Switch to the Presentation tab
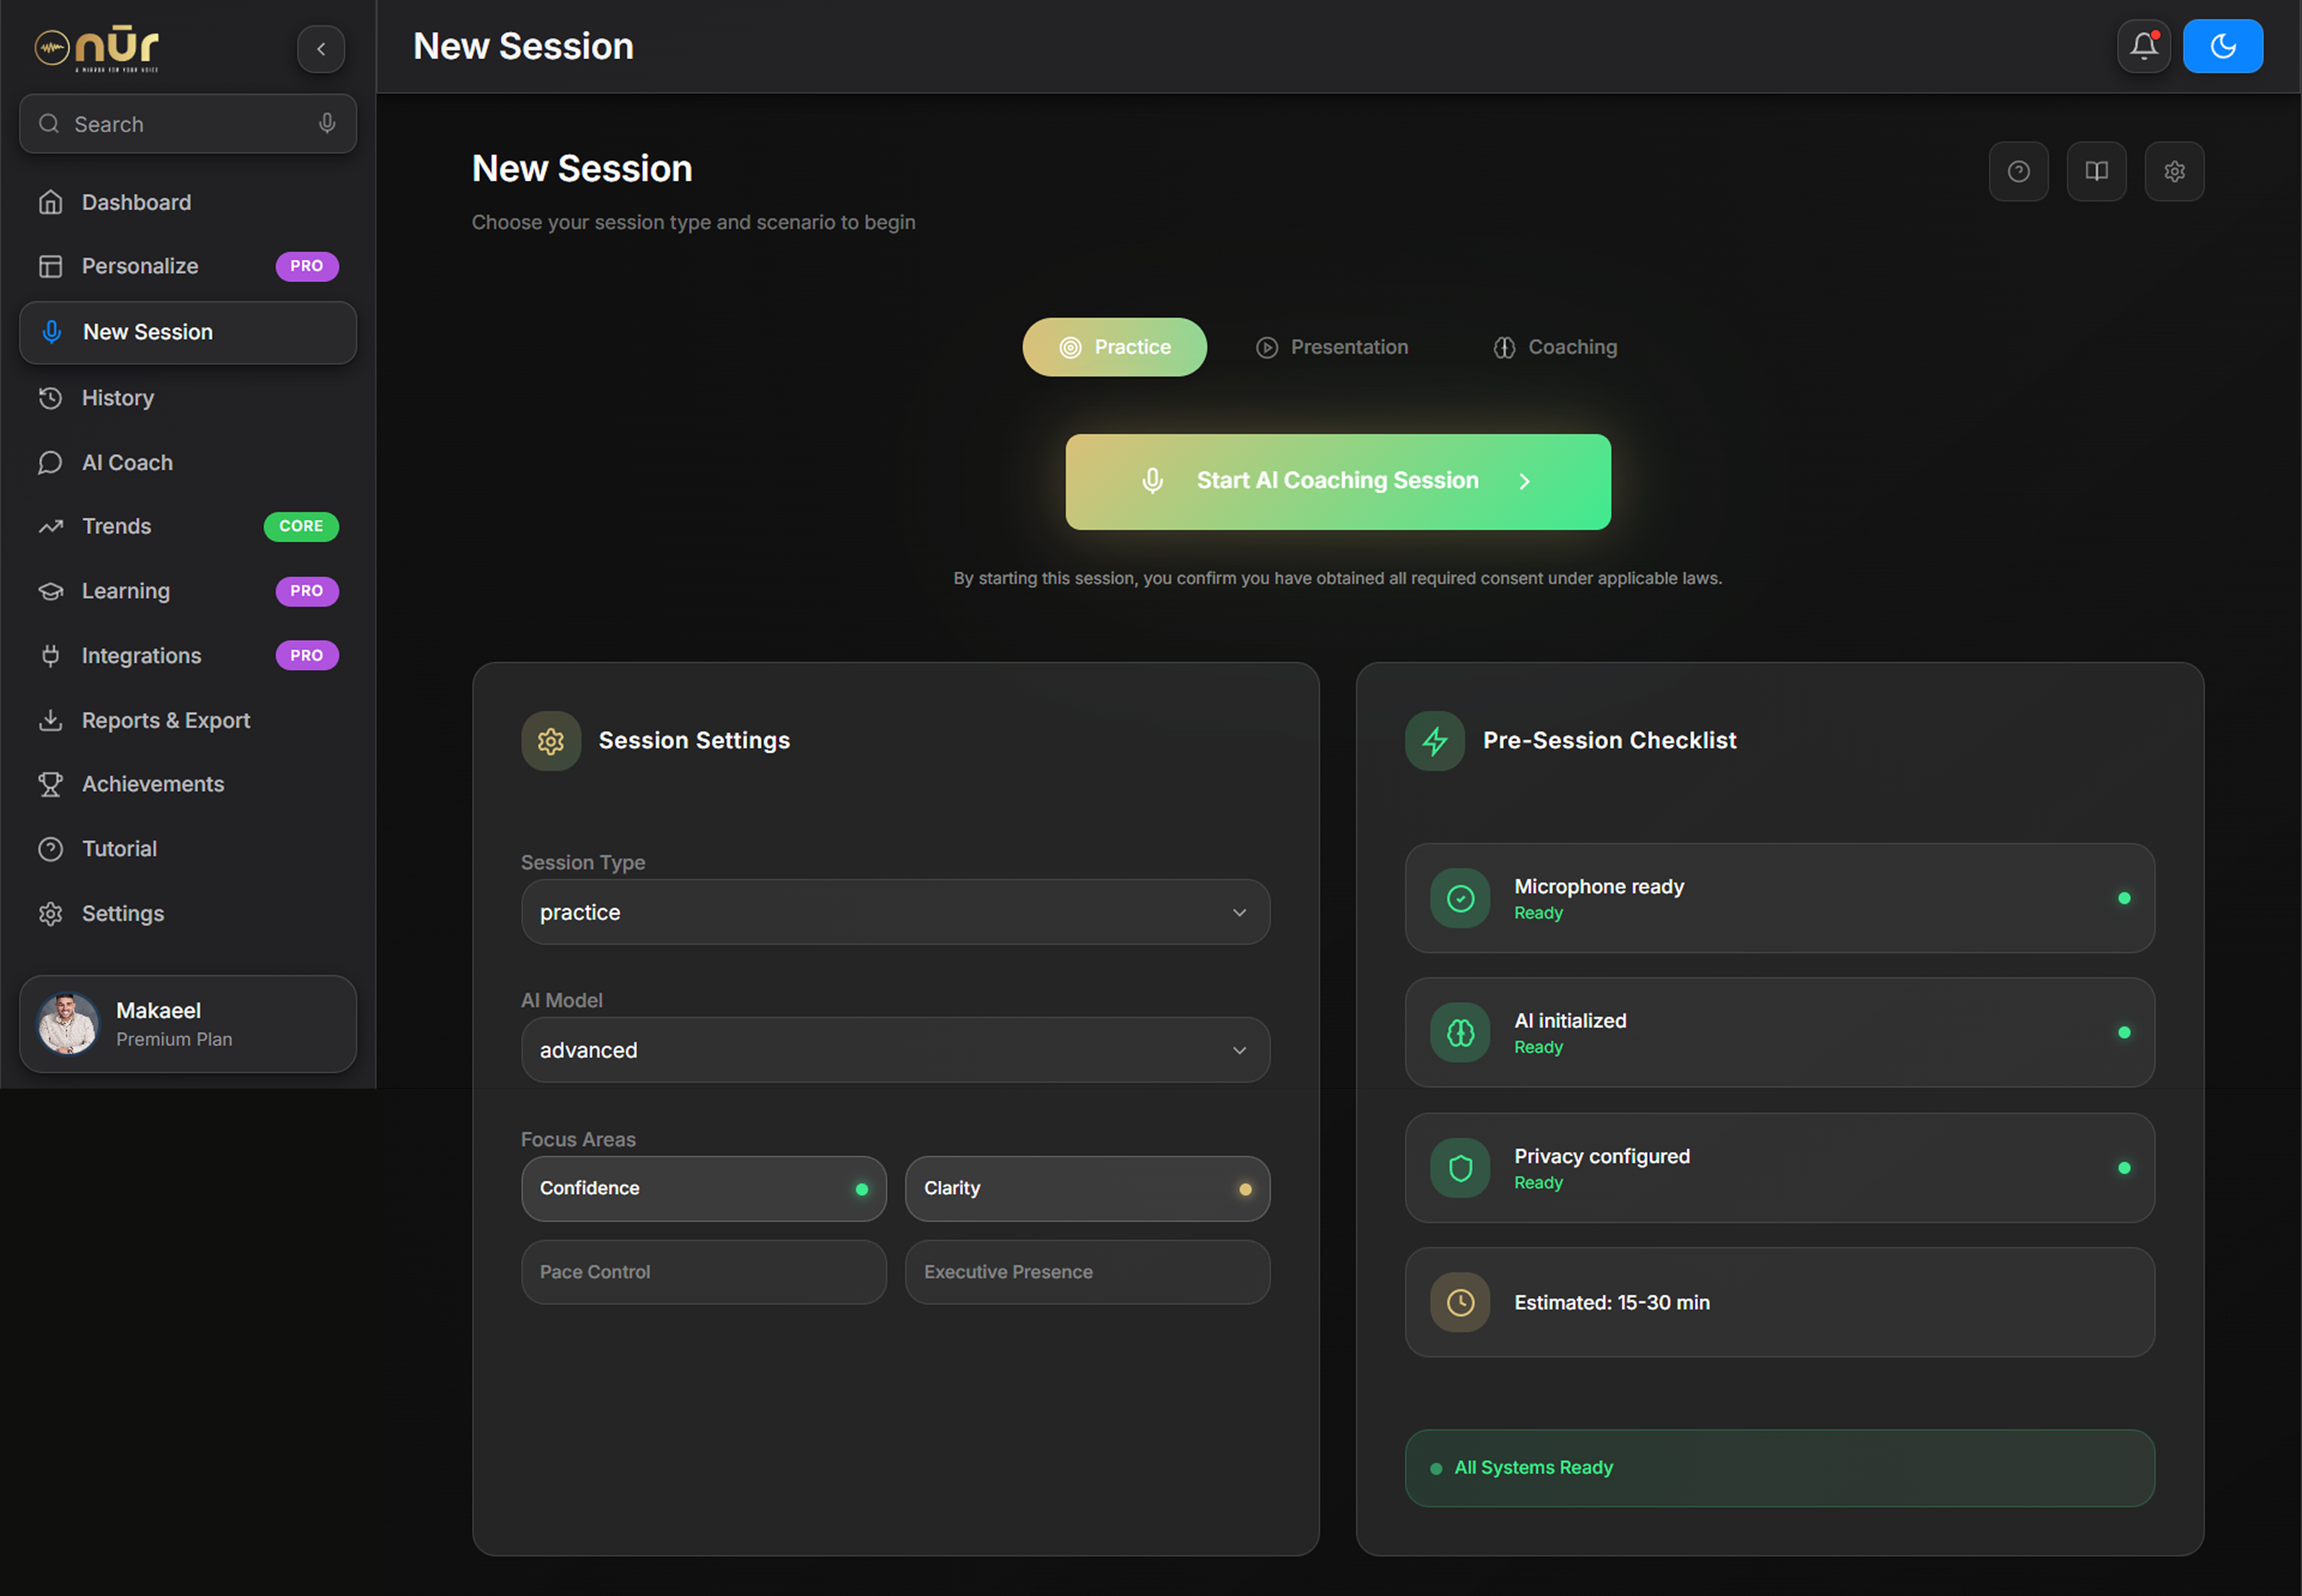Screen dimensions: 2302x1596 pyautogui.click(x=1332, y=347)
